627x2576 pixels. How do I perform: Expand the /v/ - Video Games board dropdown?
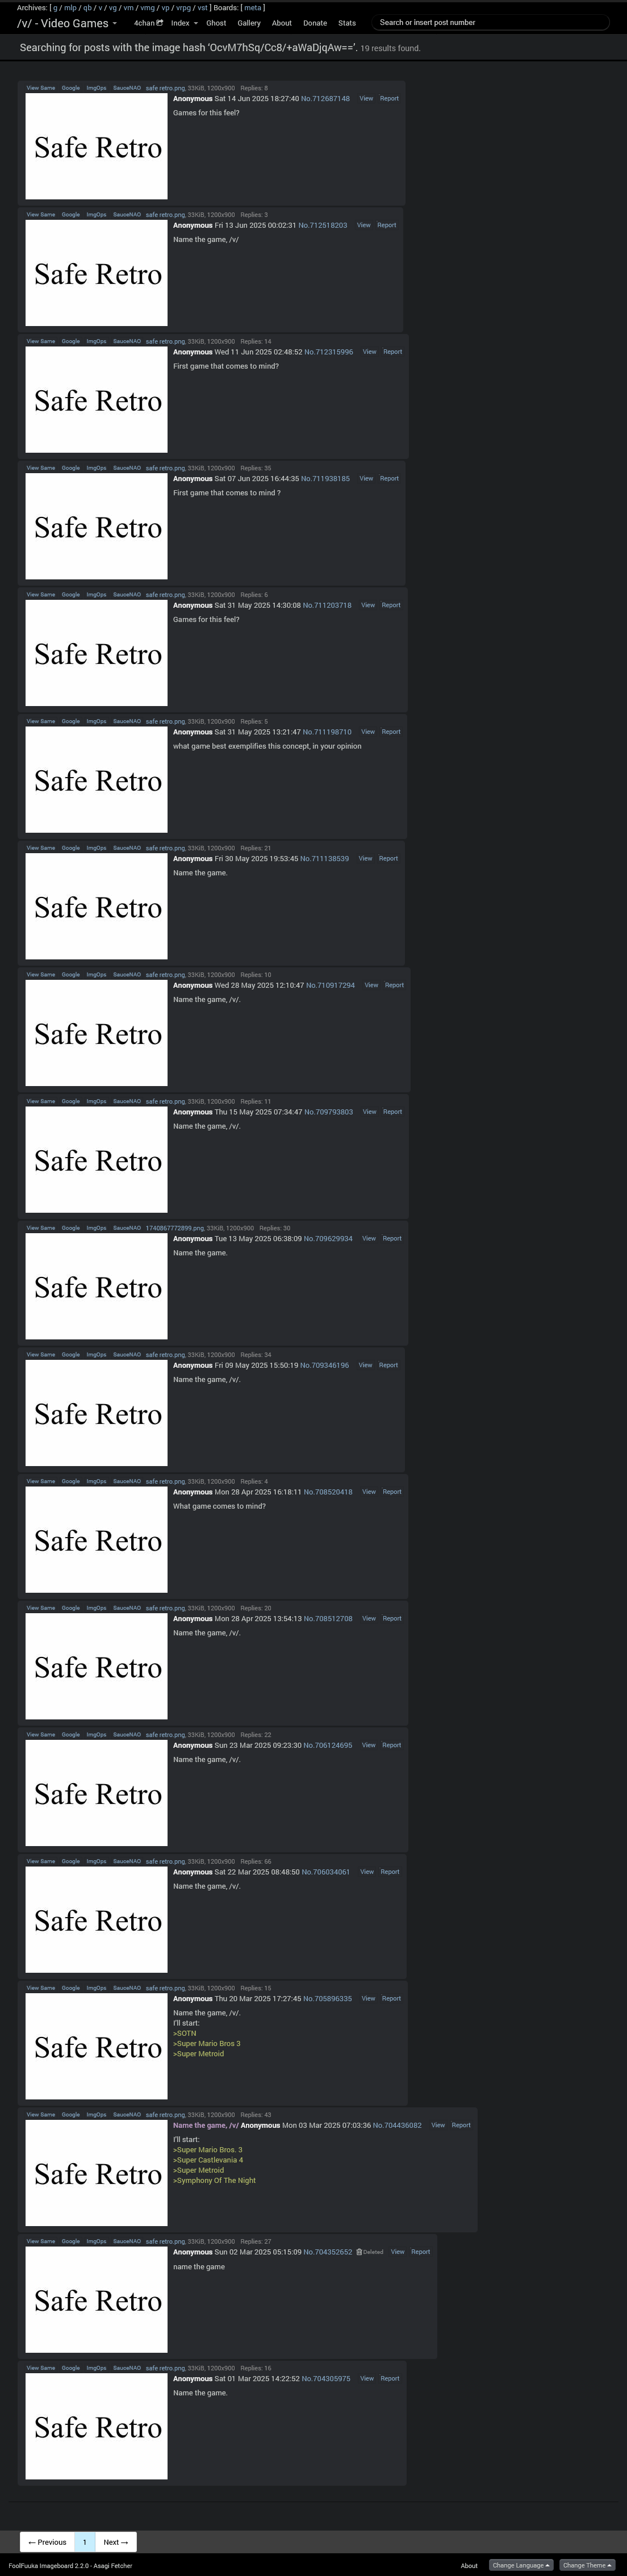(x=67, y=23)
